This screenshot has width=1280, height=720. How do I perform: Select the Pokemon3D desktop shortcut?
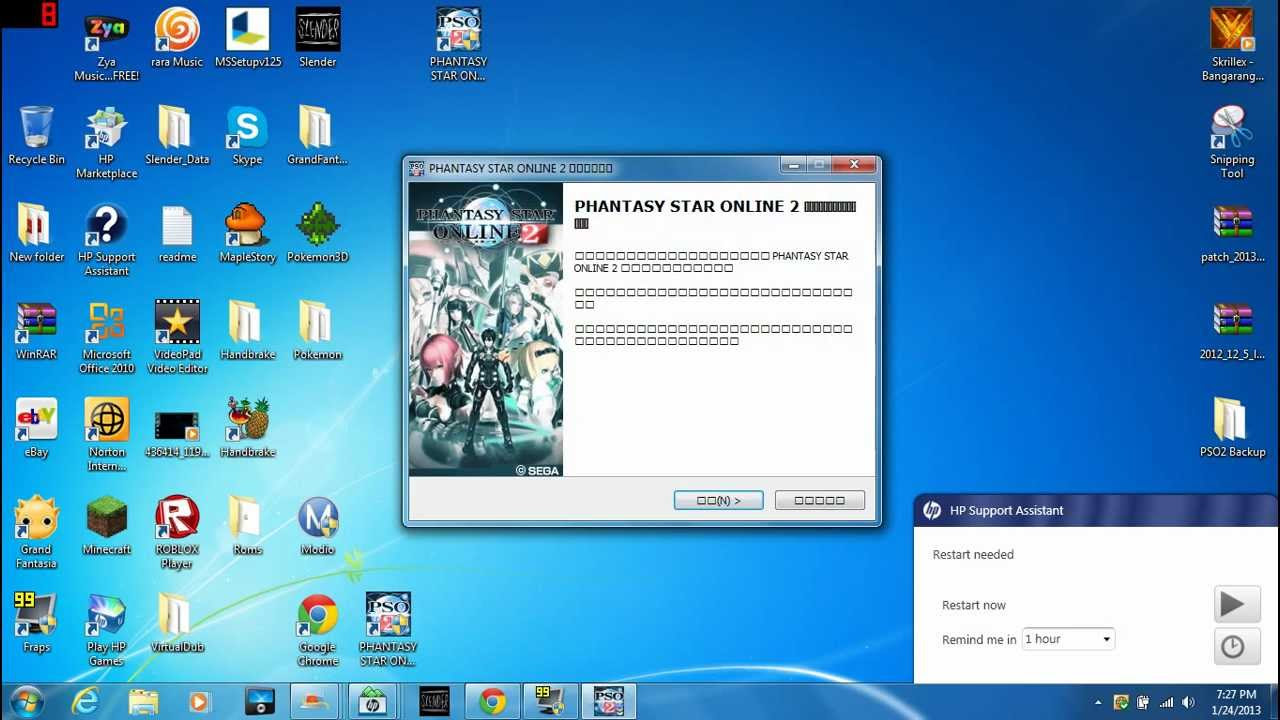click(x=318, y=233)
